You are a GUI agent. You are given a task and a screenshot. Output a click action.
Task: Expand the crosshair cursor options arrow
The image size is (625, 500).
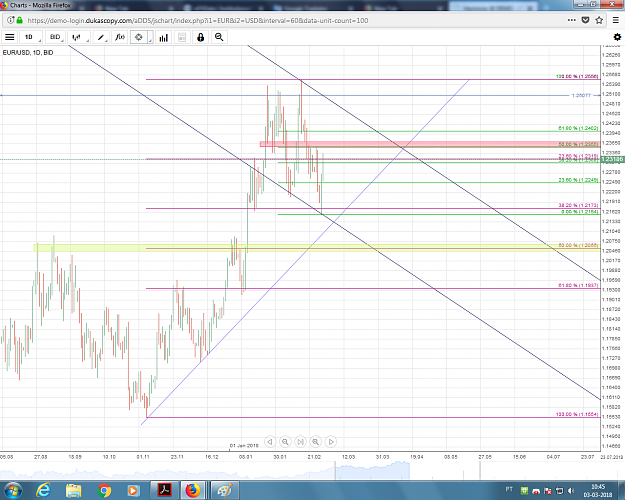(x=150, y=37)
